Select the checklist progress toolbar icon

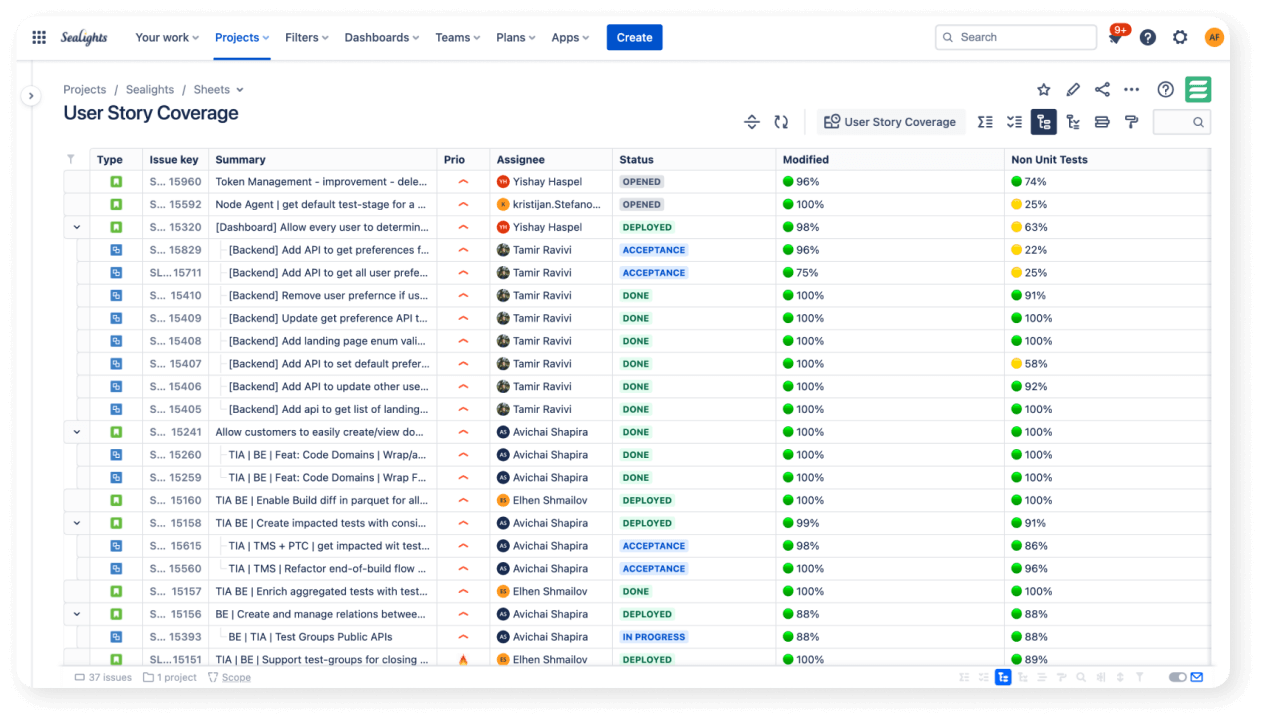(x=1014, y=121)
